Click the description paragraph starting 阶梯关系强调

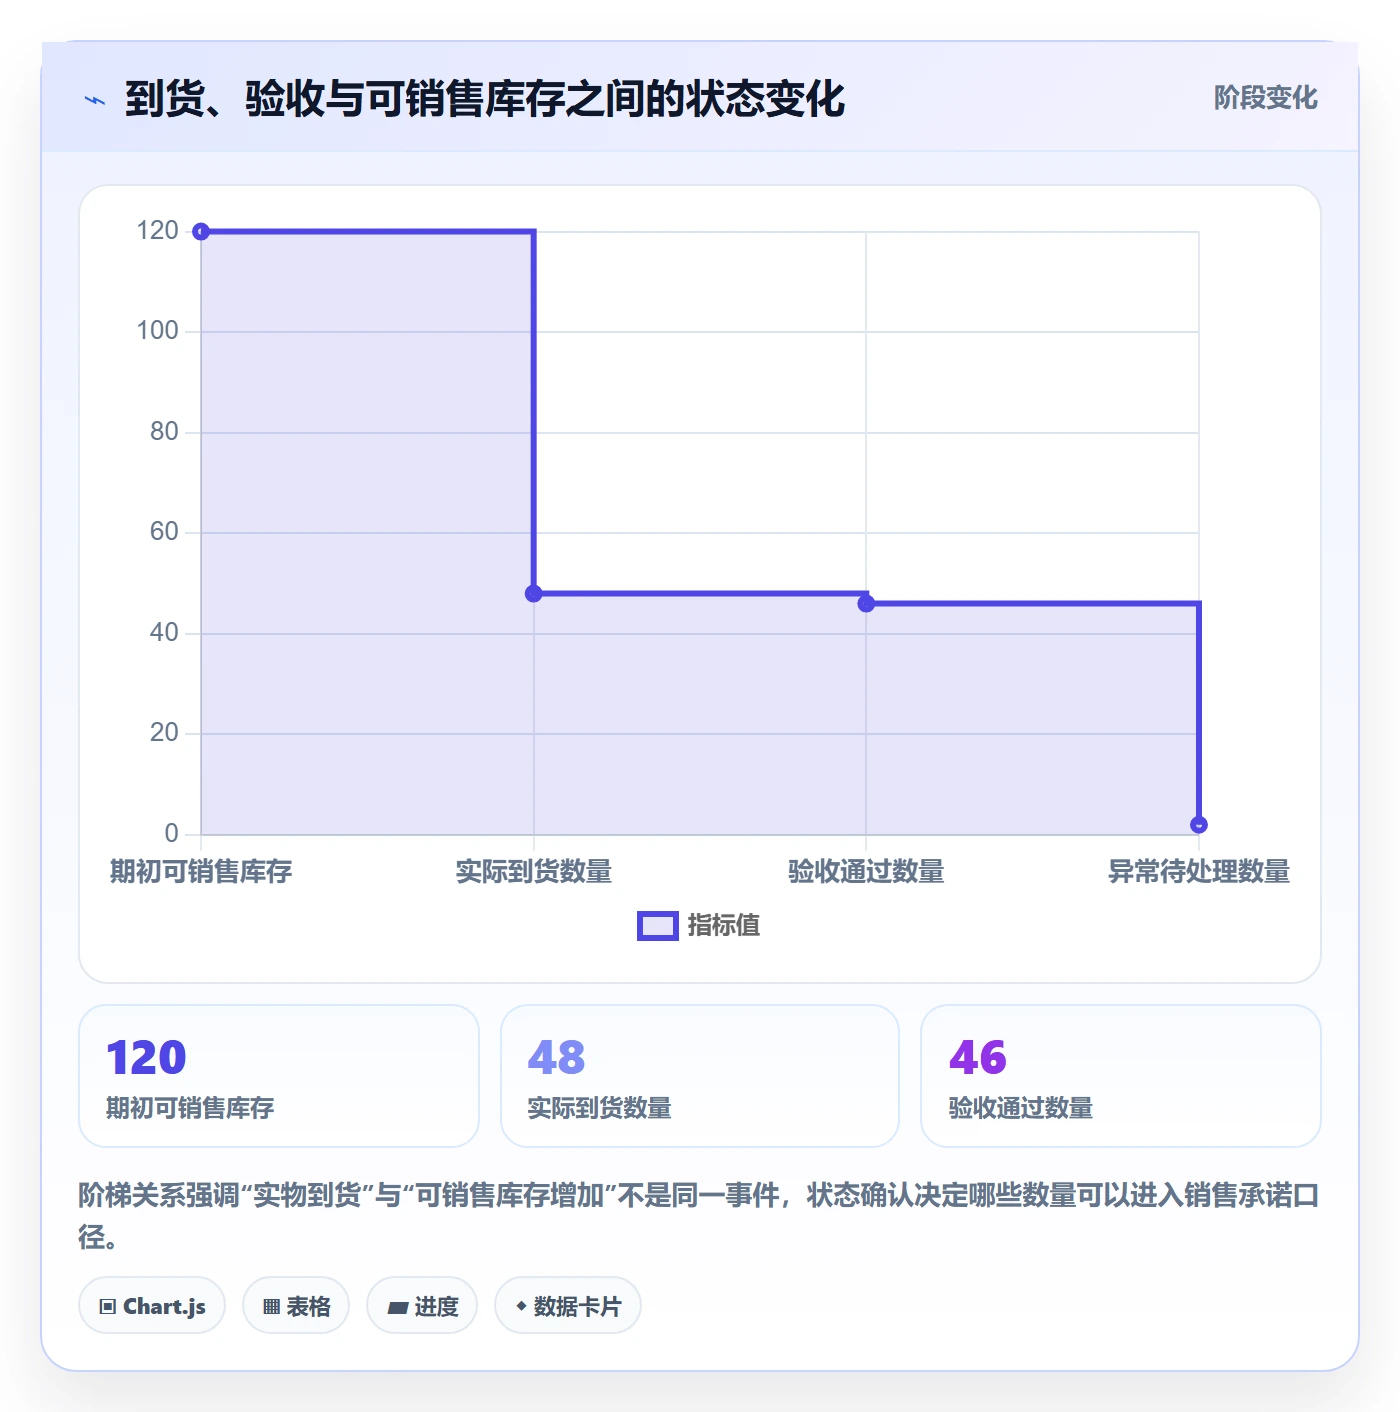tap(699, 1215)
